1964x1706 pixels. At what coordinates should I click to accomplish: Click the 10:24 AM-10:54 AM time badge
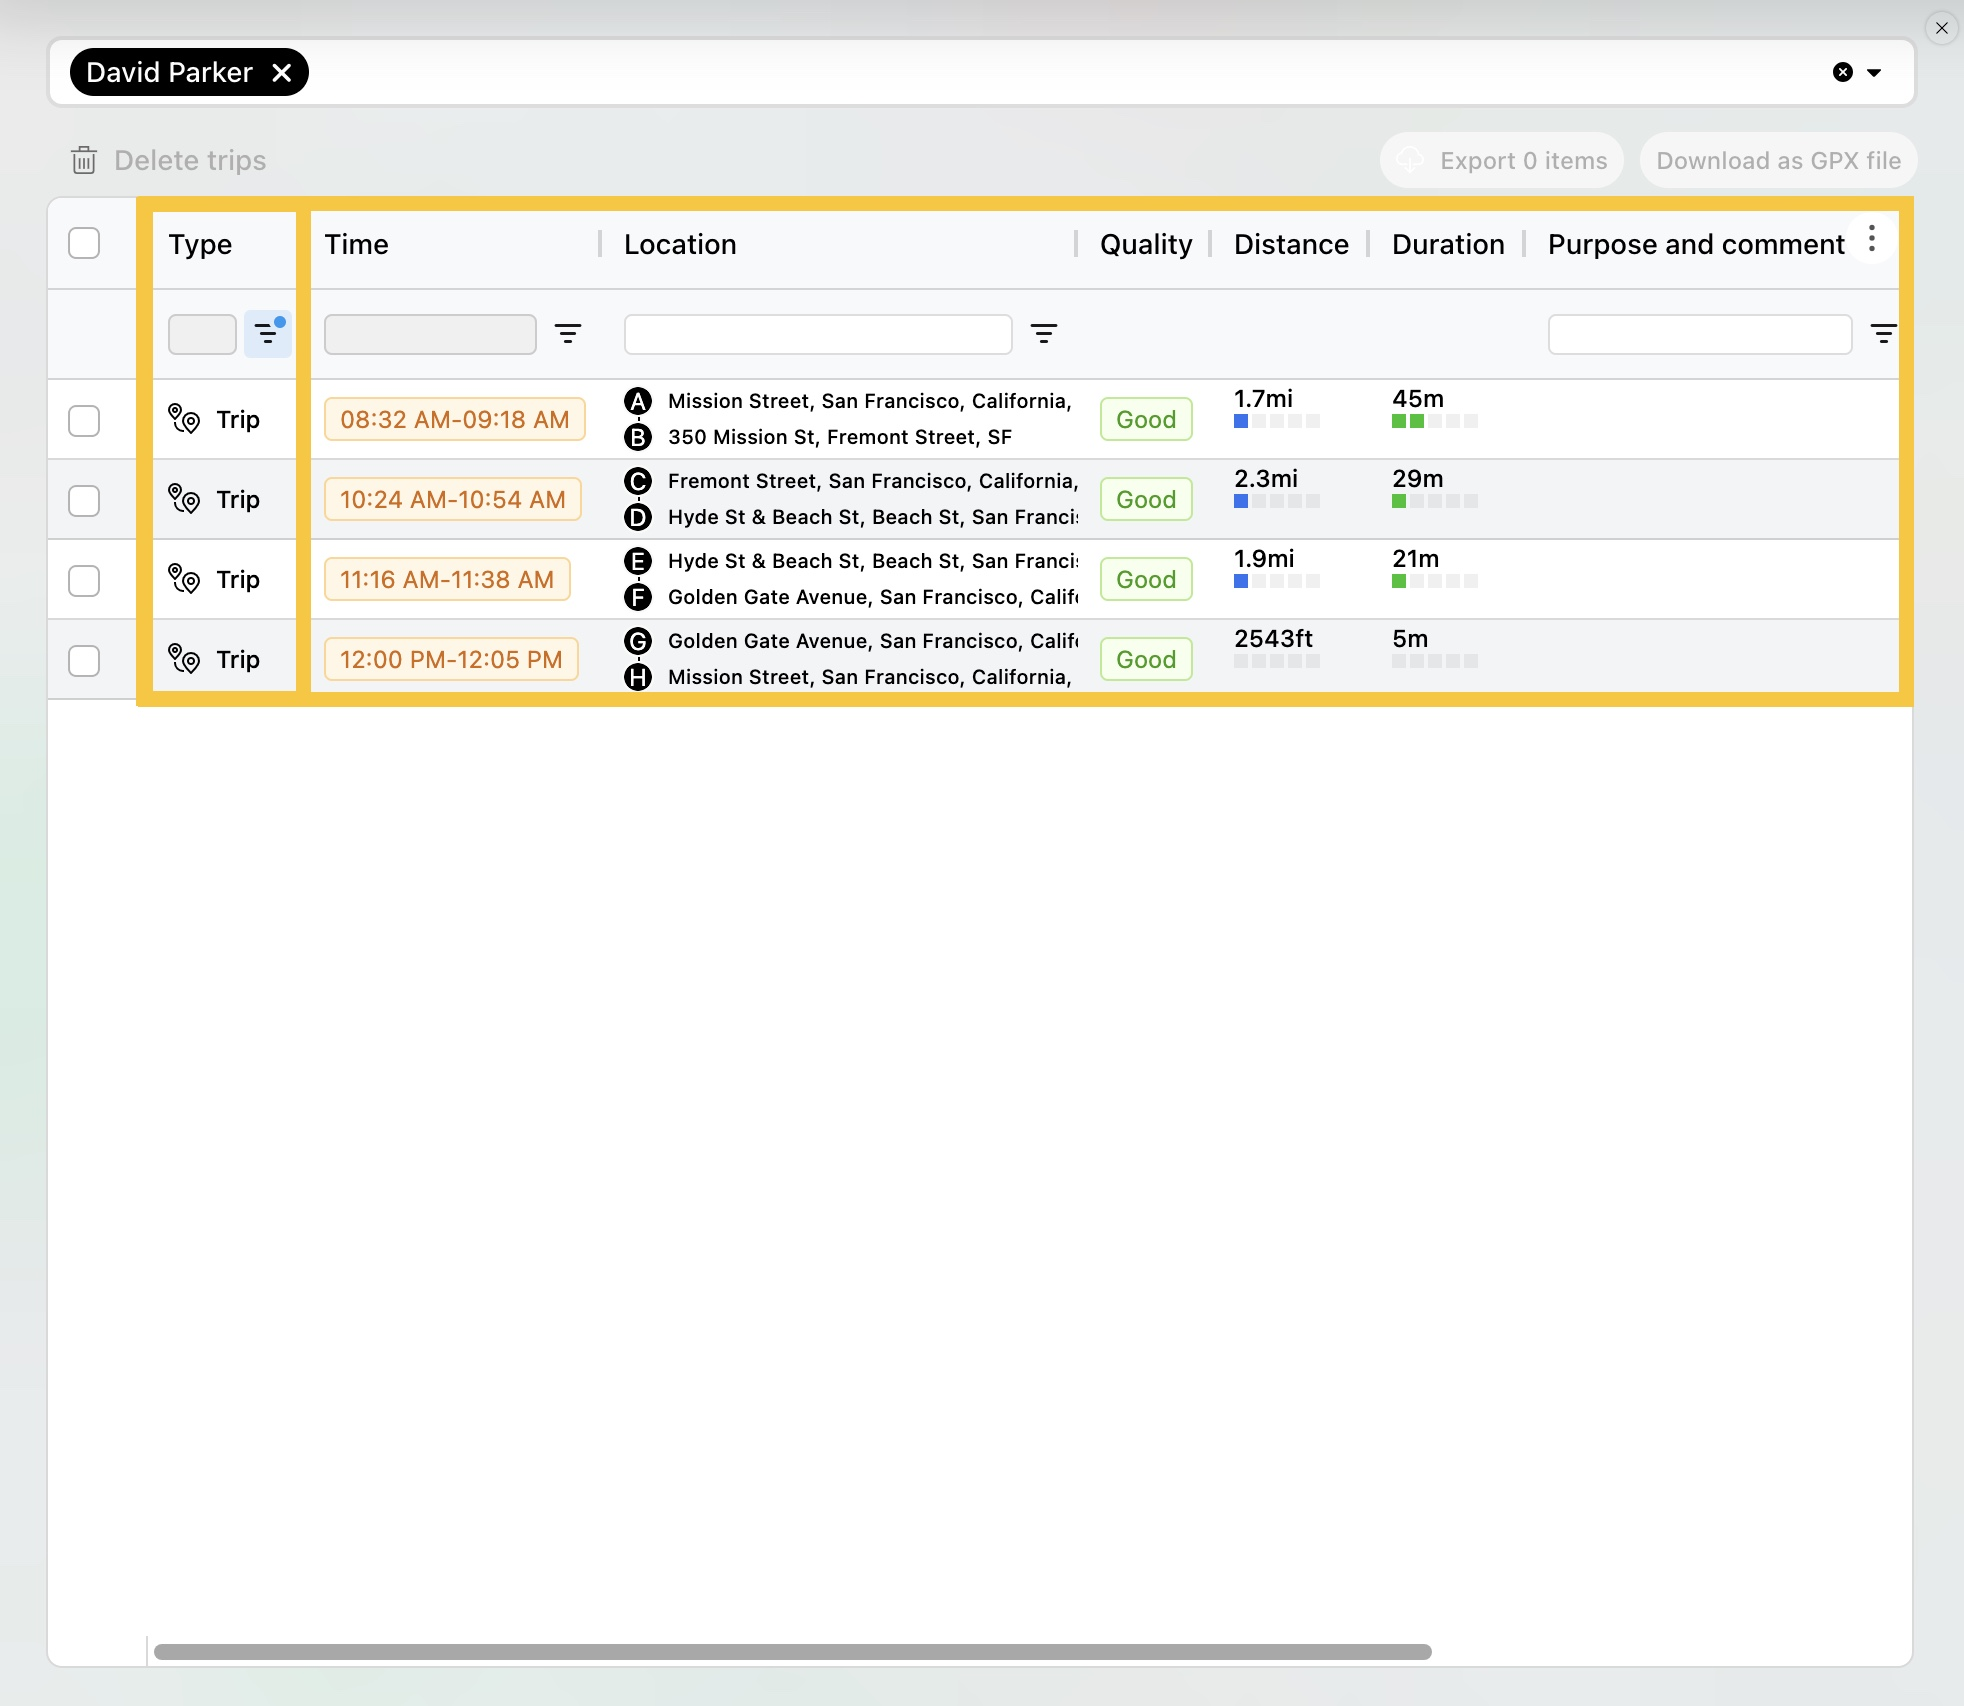tap(453, 499)
